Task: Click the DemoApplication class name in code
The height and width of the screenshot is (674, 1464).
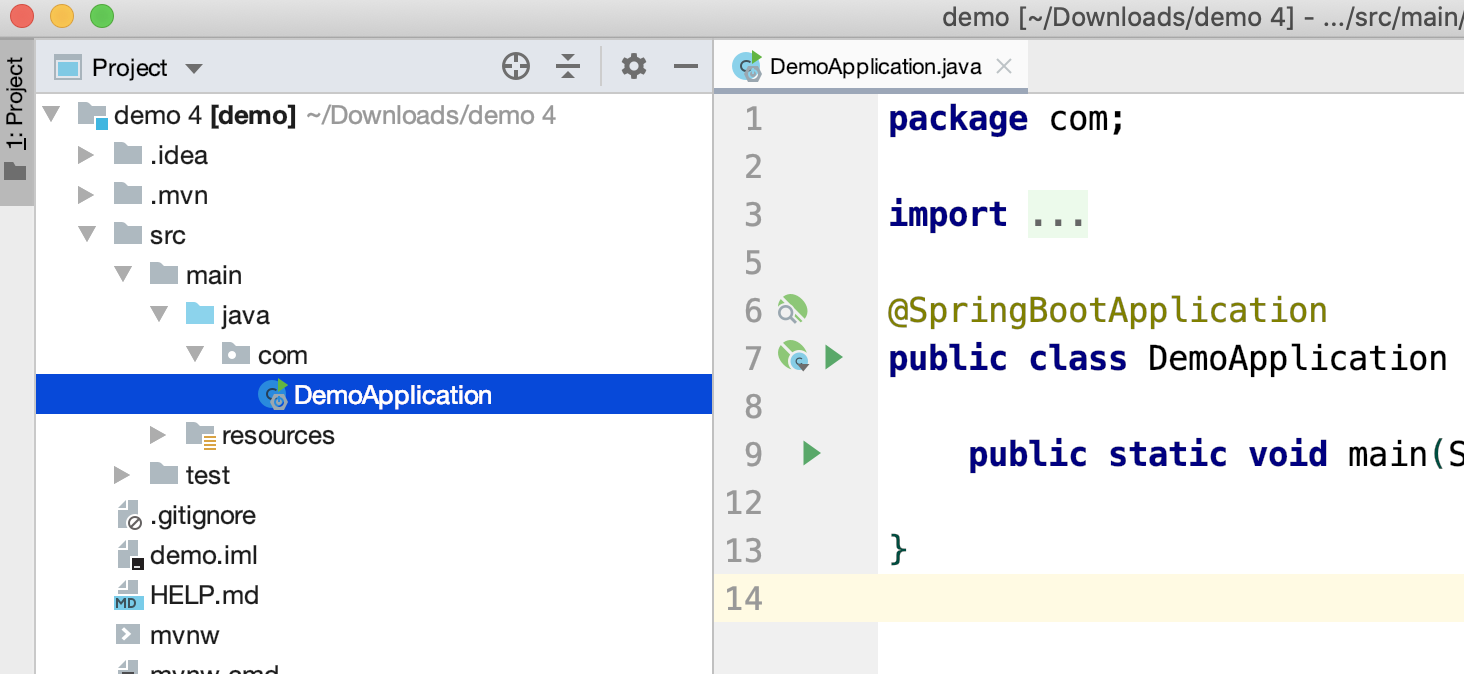Action: pos(1297,358)
